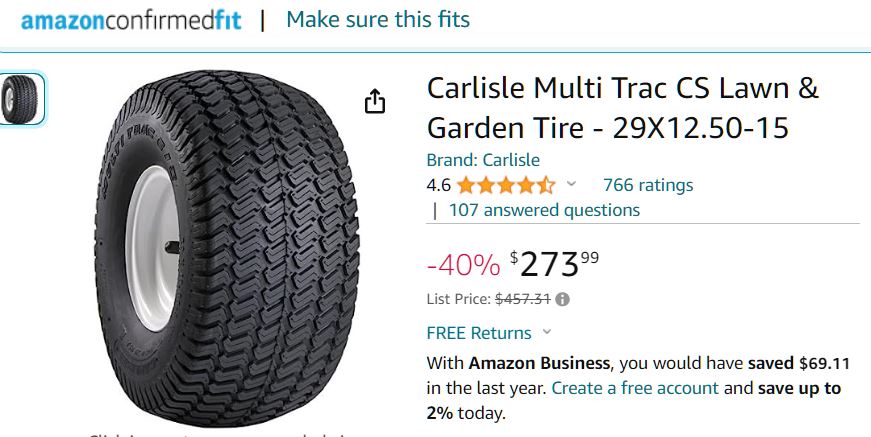The height and width of the screenshot is (437, 871).
Task: Click the FREE Returns link
Action: 479,333
